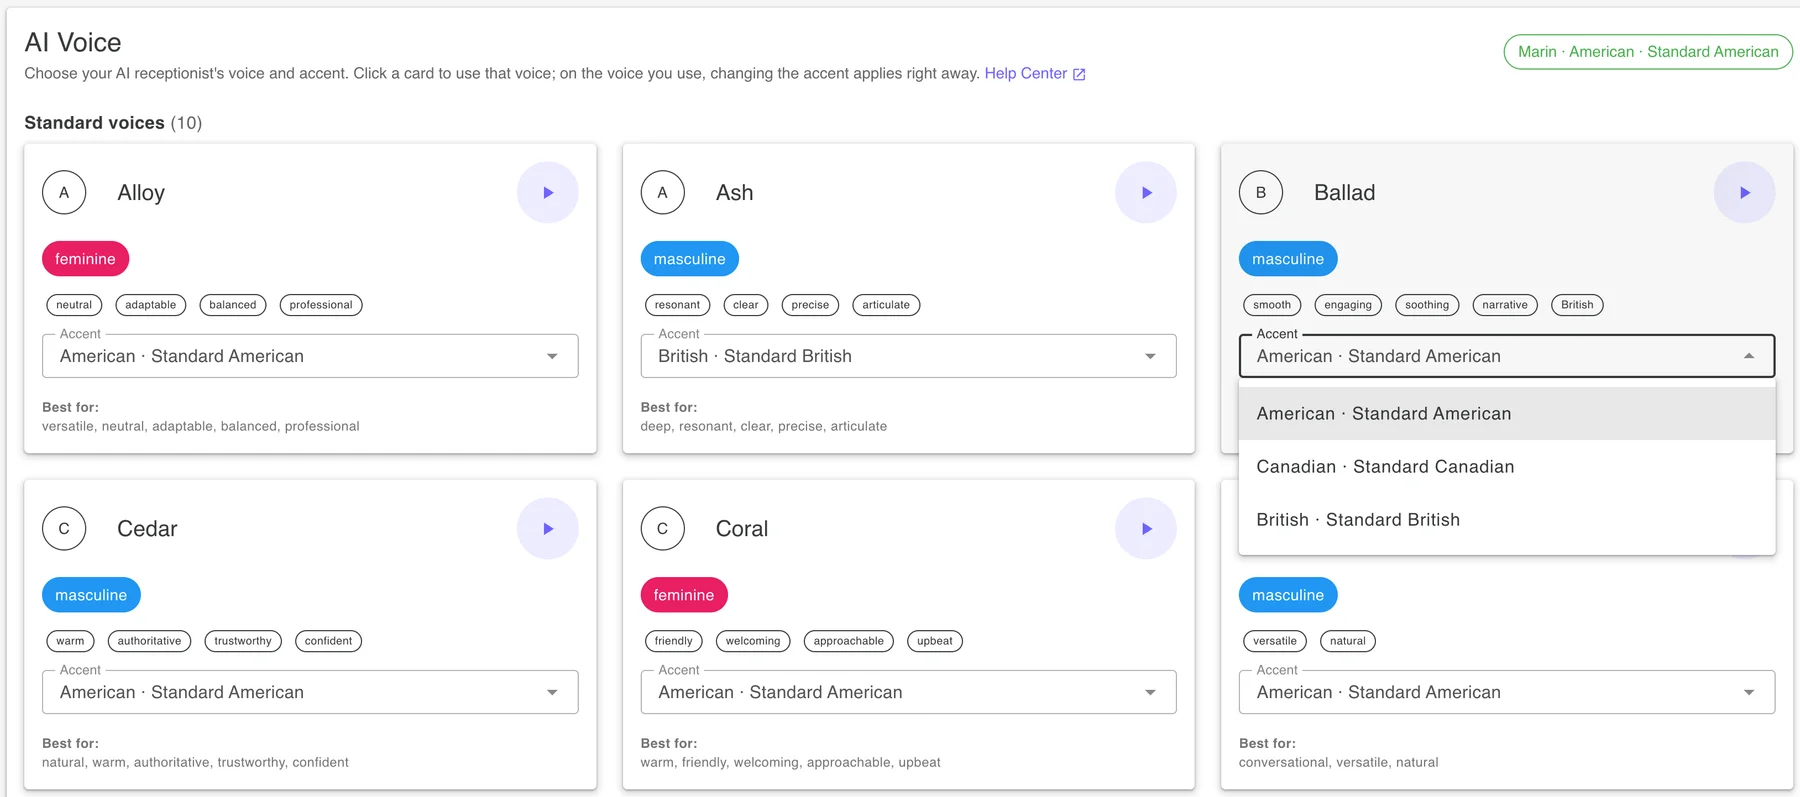Open Ash's Accent dropdown showing British

tap(908, 356)
